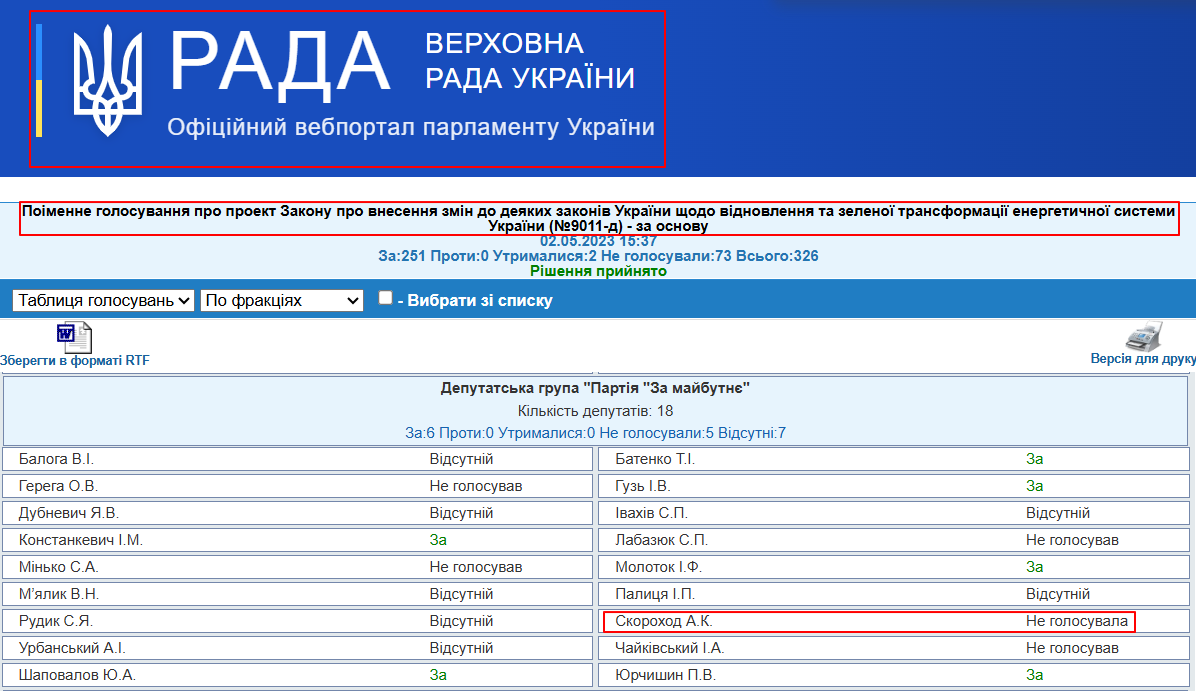Viewport: 1196px width, 691px height.
Task: Toggle 'Вибрати зі списку' checkbox
Action: [x=386, y=298]
